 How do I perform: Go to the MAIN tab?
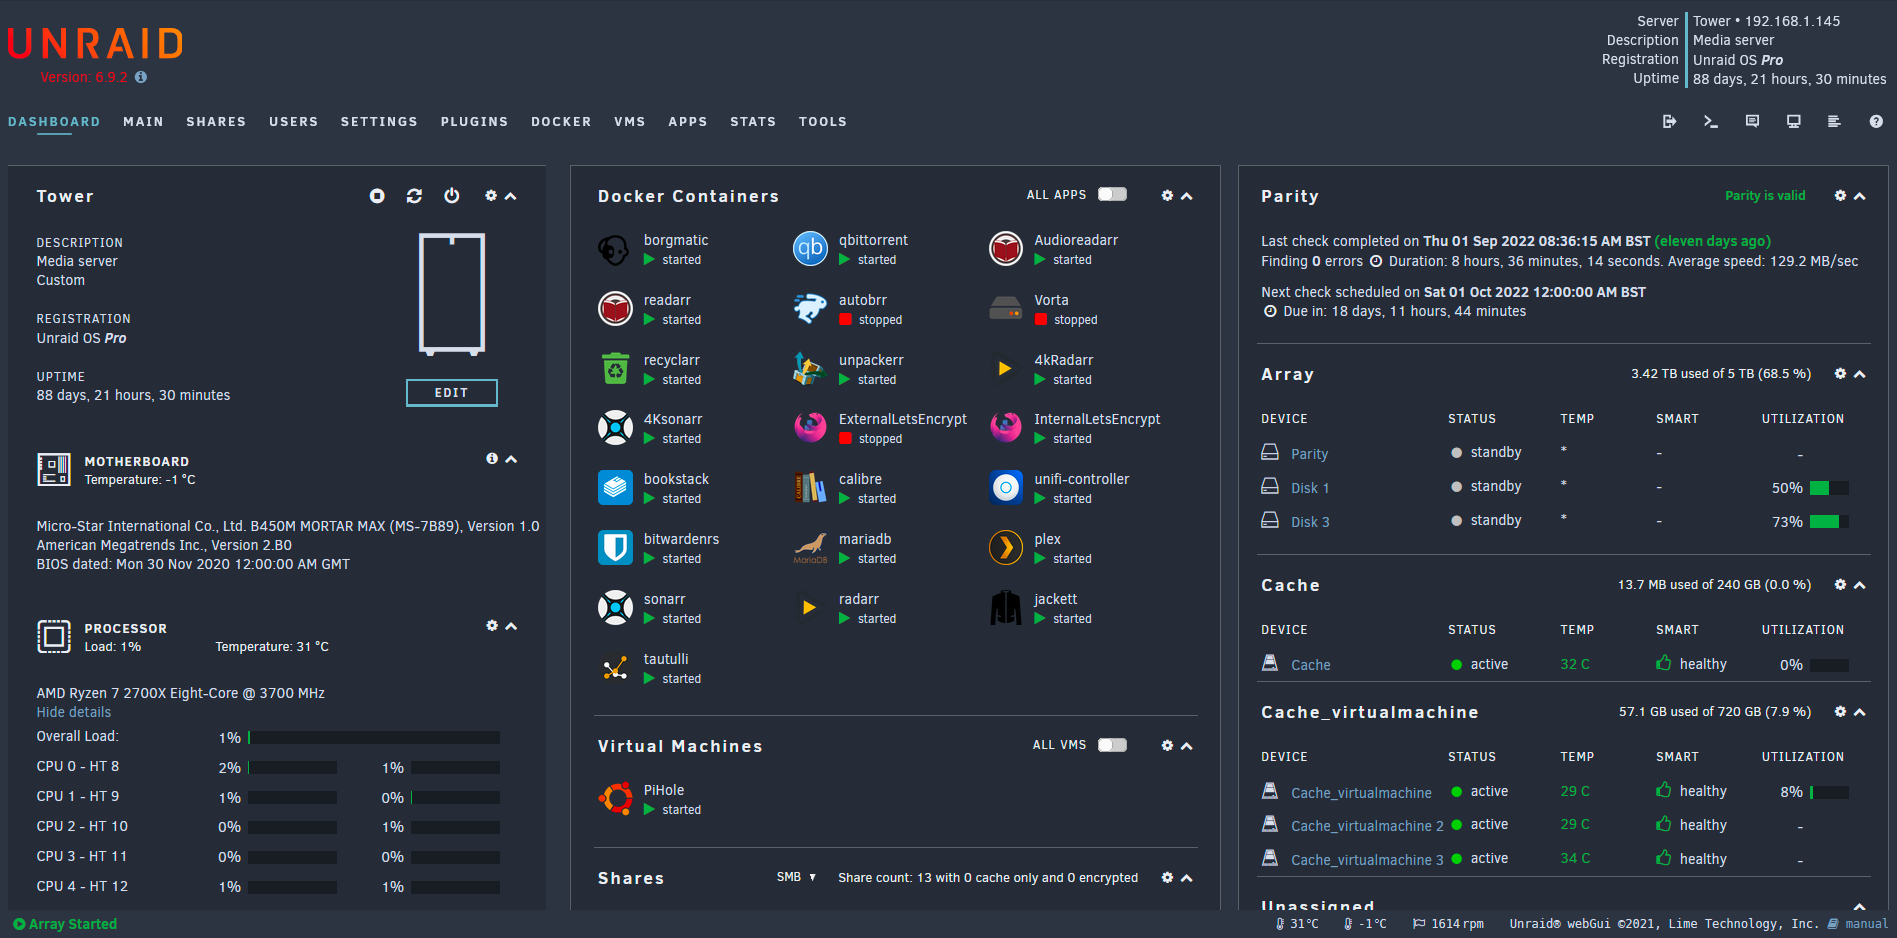click(143, 122)
